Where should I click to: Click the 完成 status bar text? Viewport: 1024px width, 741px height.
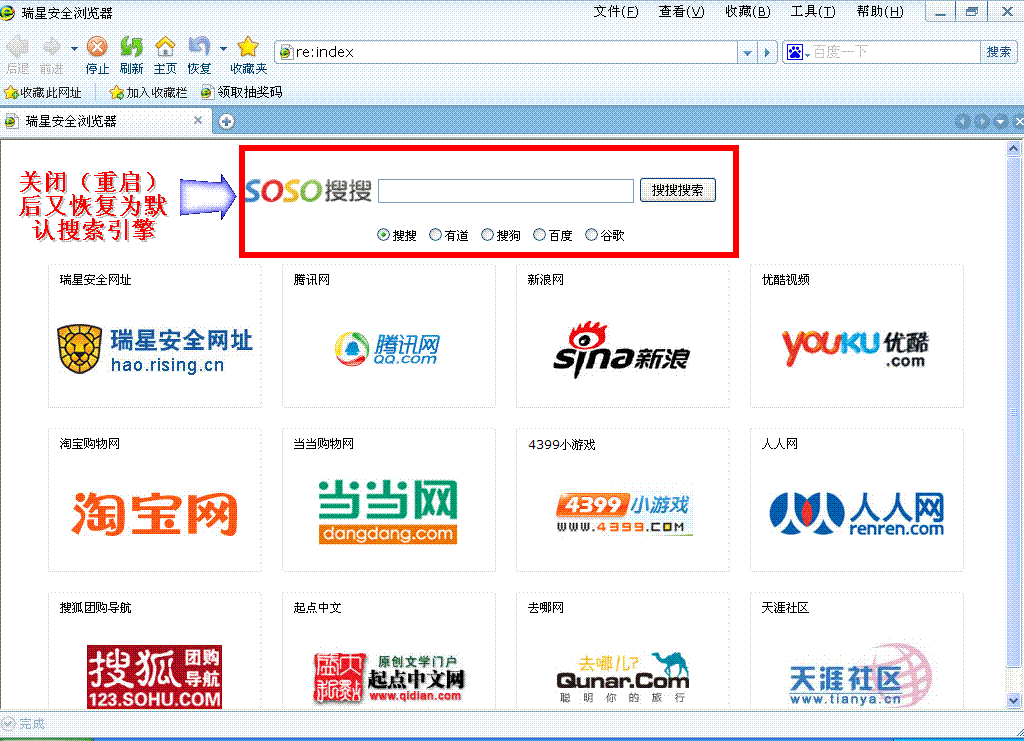(x=31, y=723)
